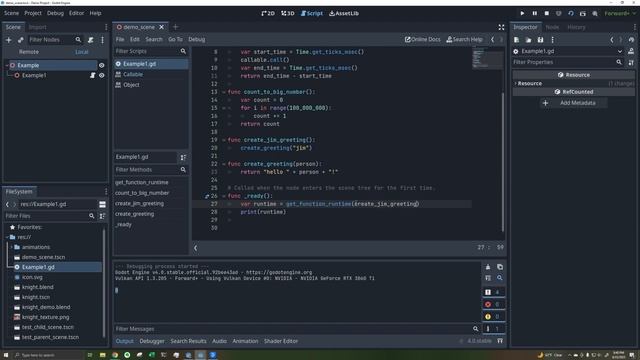This screenshot has width=640, height=360.
Task: Expand the animations folder
Action: 11,247
